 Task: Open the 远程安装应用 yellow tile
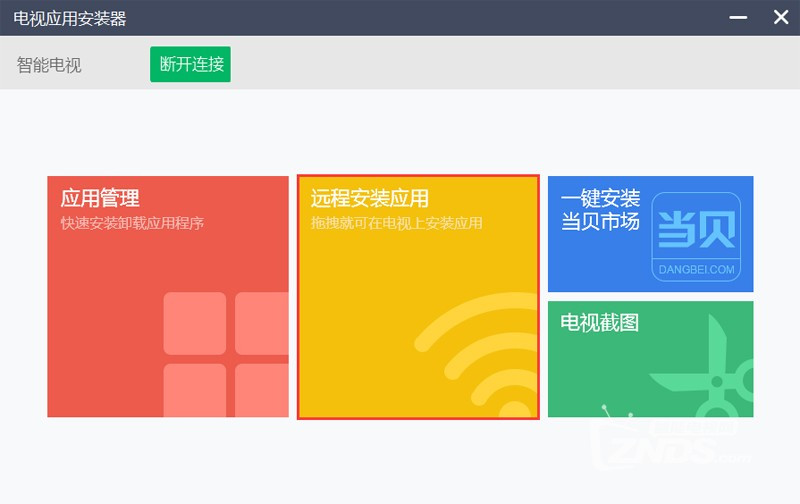pyautogui.click(x=418, y=297)
